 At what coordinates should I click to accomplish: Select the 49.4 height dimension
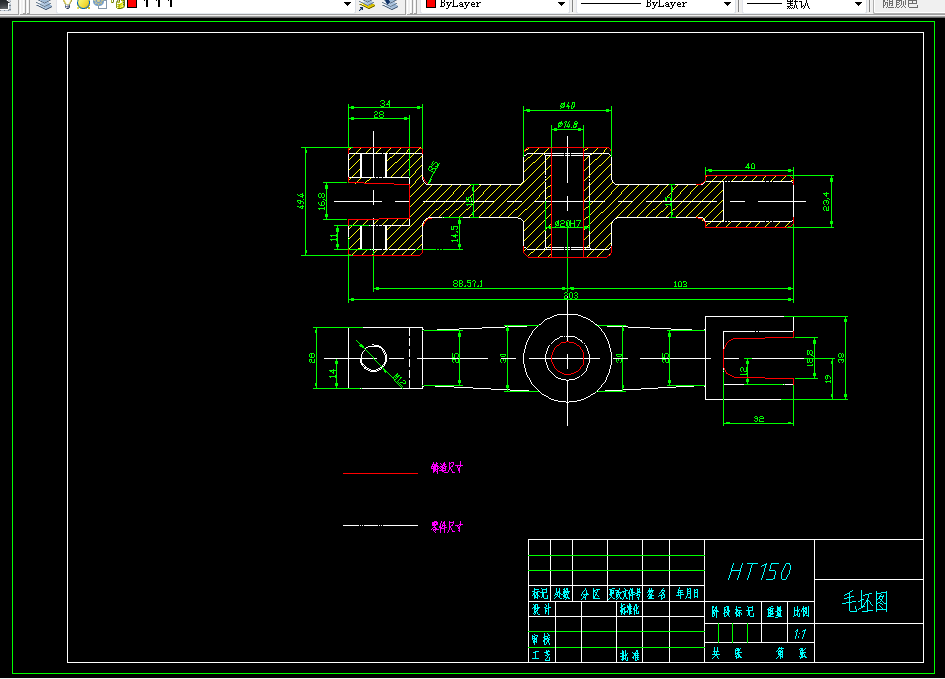coord(300,201)
